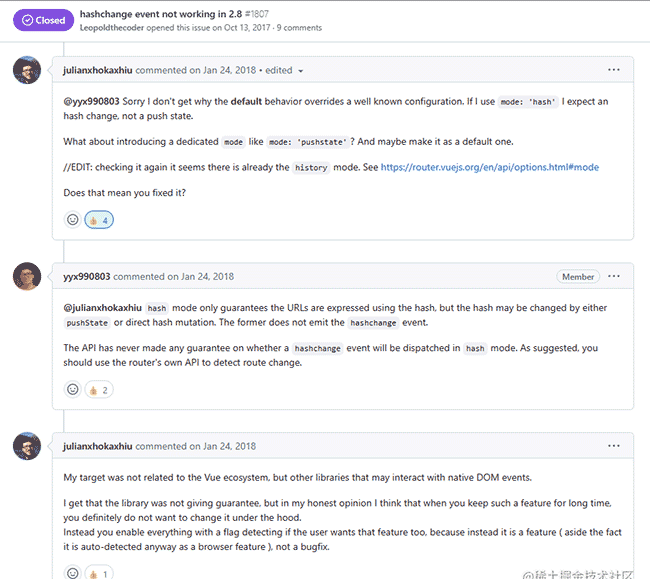This screenshot has width=650, height=579.
Task: Toggle thumbs up reaction showing 2
Action: [99, 390]
